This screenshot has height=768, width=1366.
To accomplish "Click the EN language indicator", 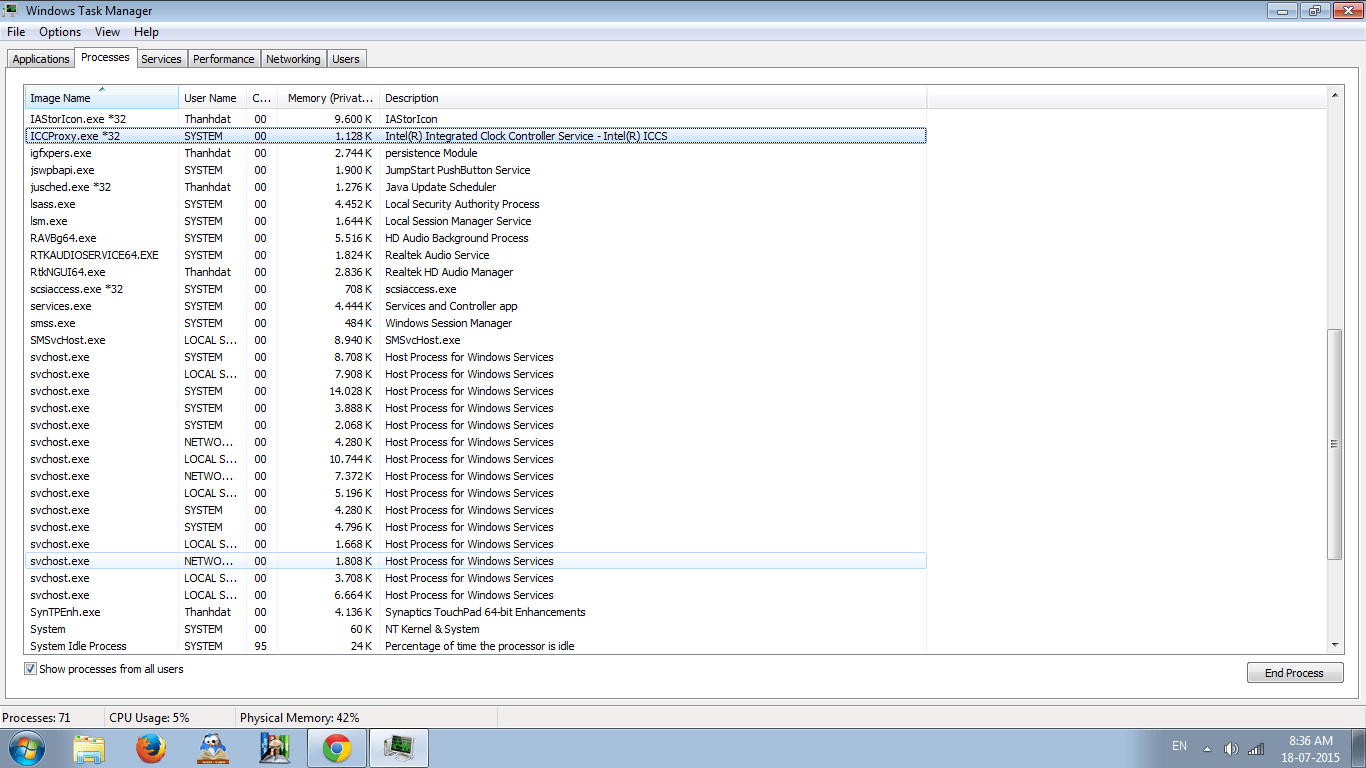I will pyautogui.click(x=1179, y=746).
